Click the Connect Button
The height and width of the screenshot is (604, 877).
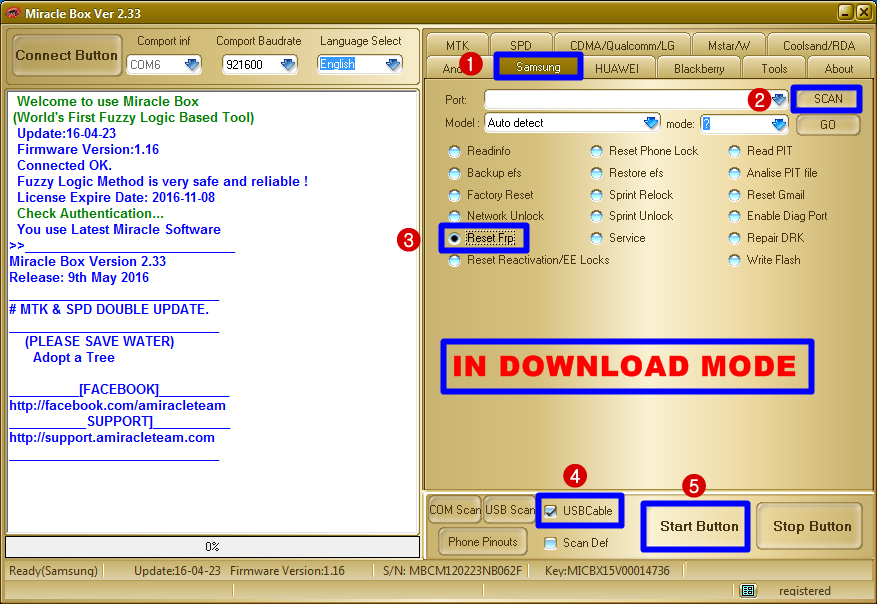tap(67, 55)
